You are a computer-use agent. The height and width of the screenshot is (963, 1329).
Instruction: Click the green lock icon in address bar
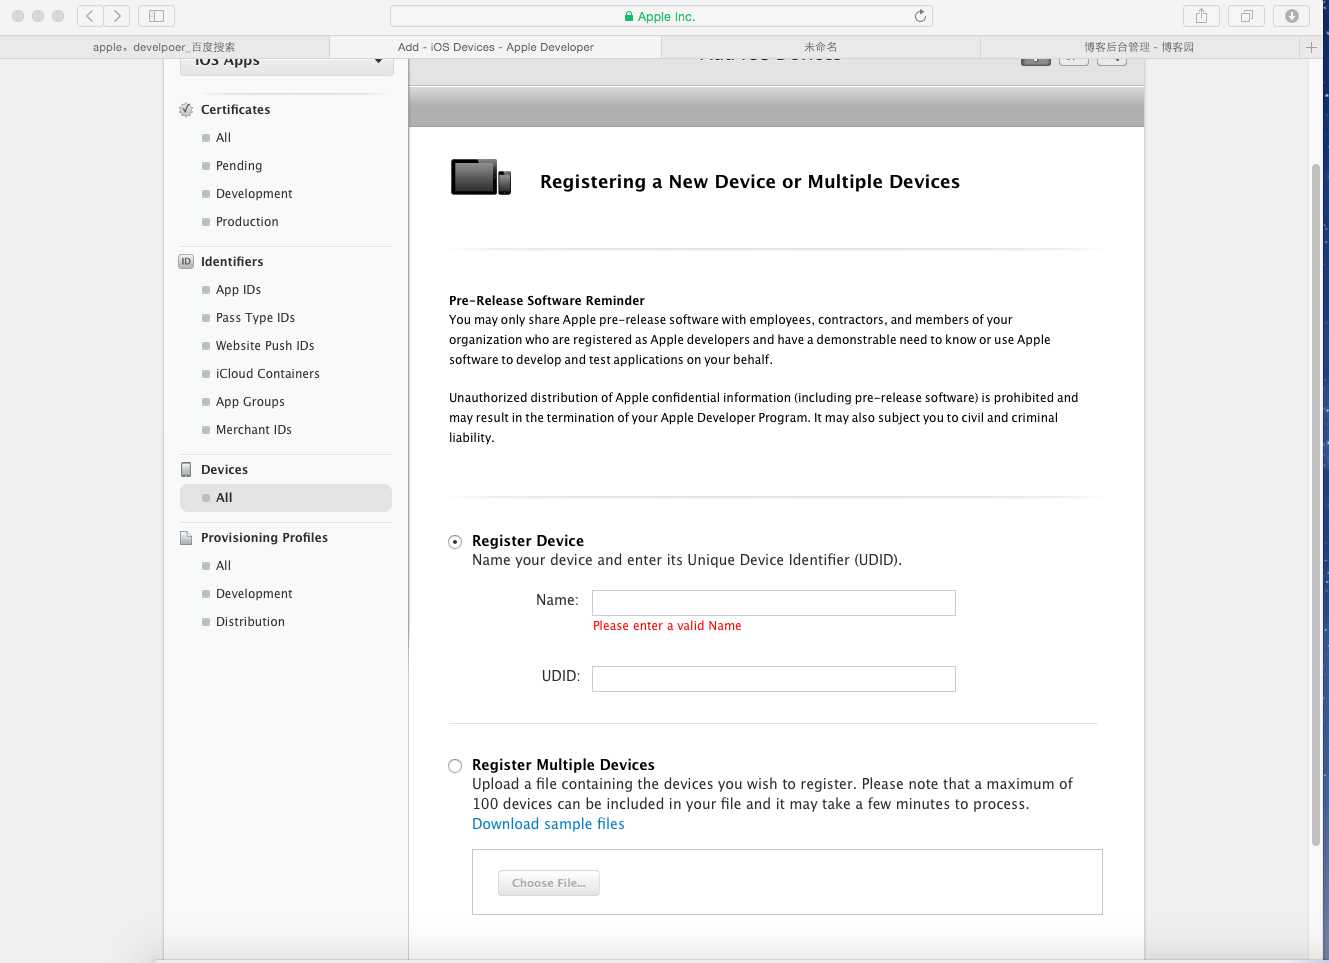(629, 17)
